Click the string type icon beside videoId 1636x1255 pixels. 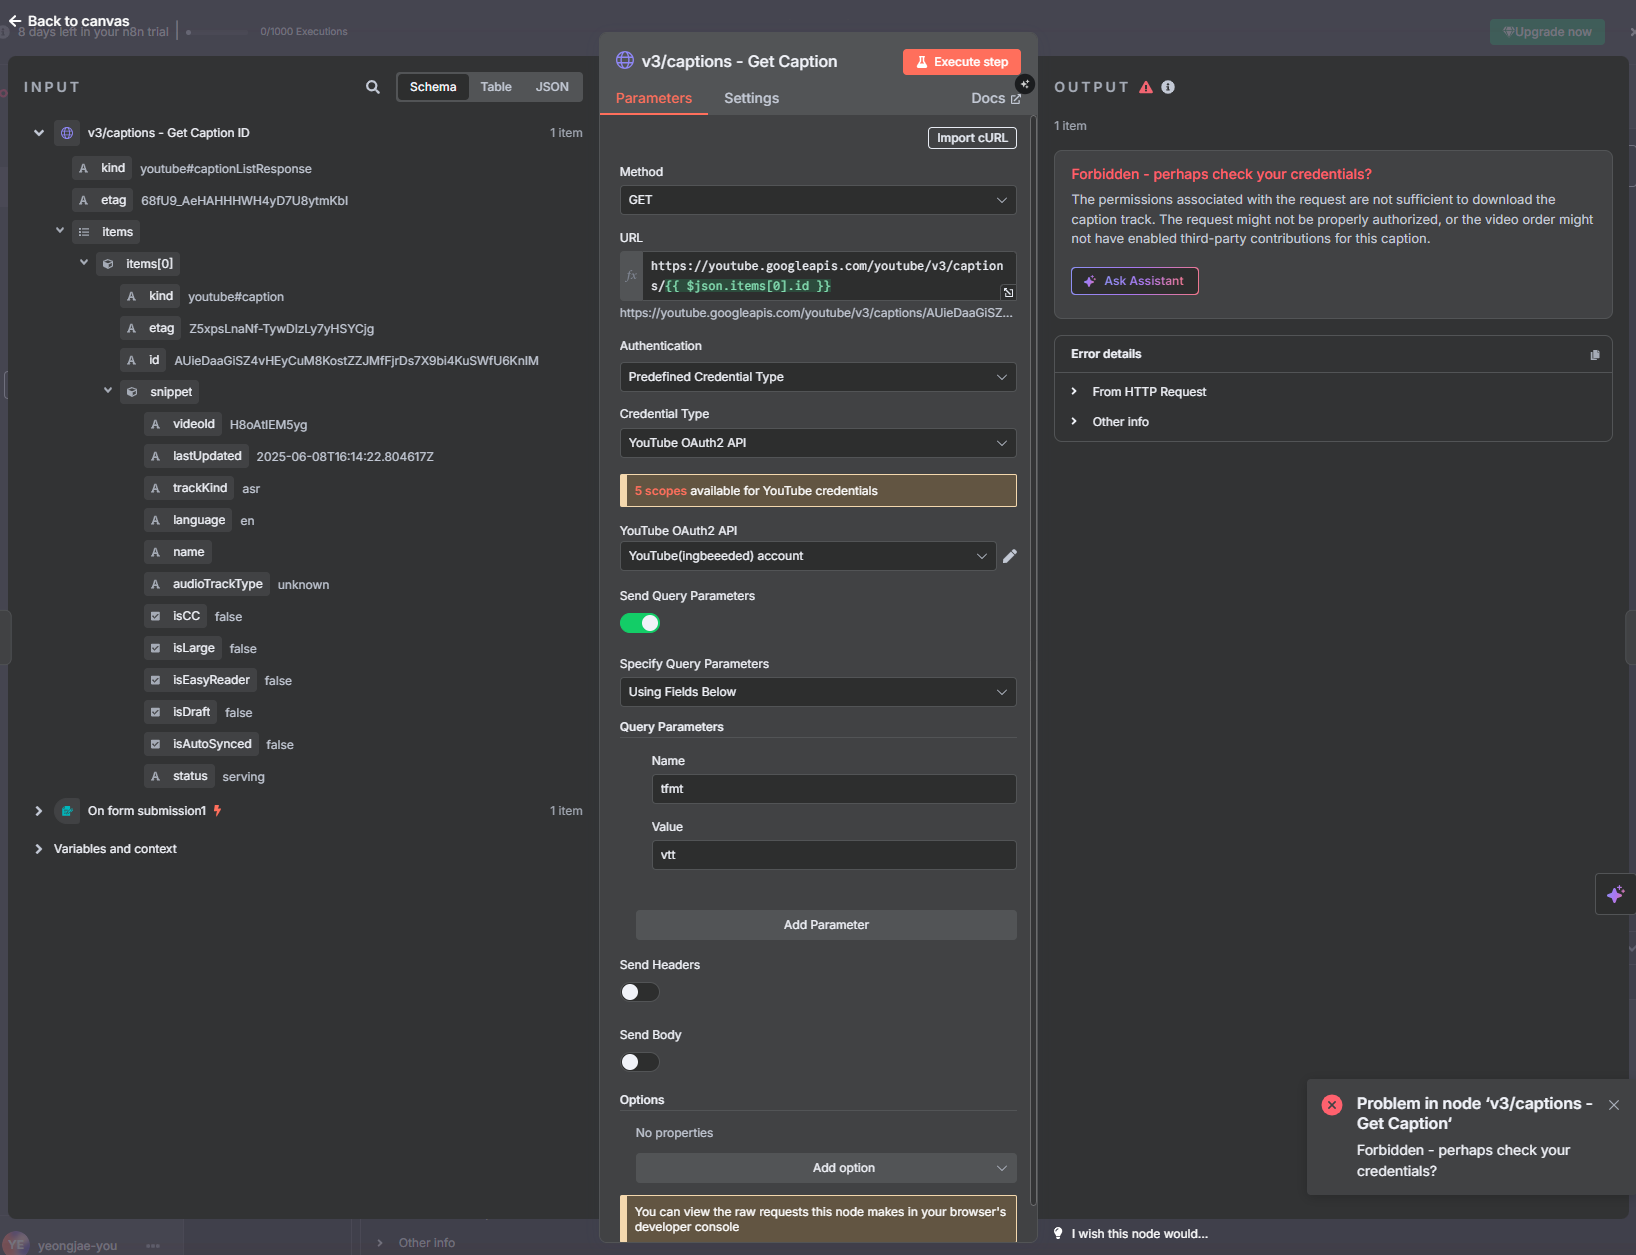[x=155, y=424]
